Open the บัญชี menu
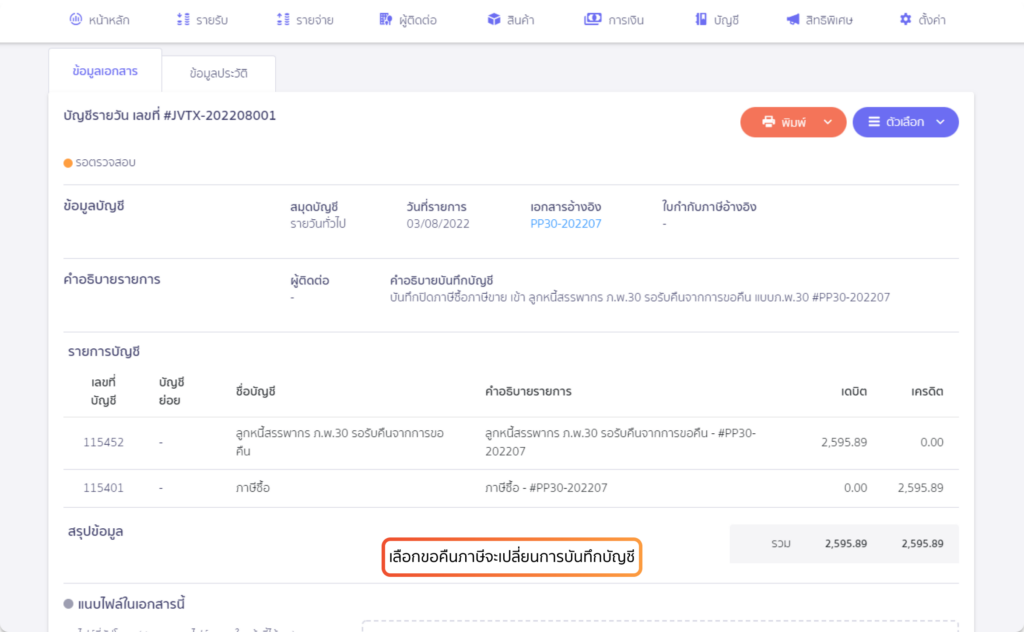The image size is (1024, 632). [x=717, y=20]
